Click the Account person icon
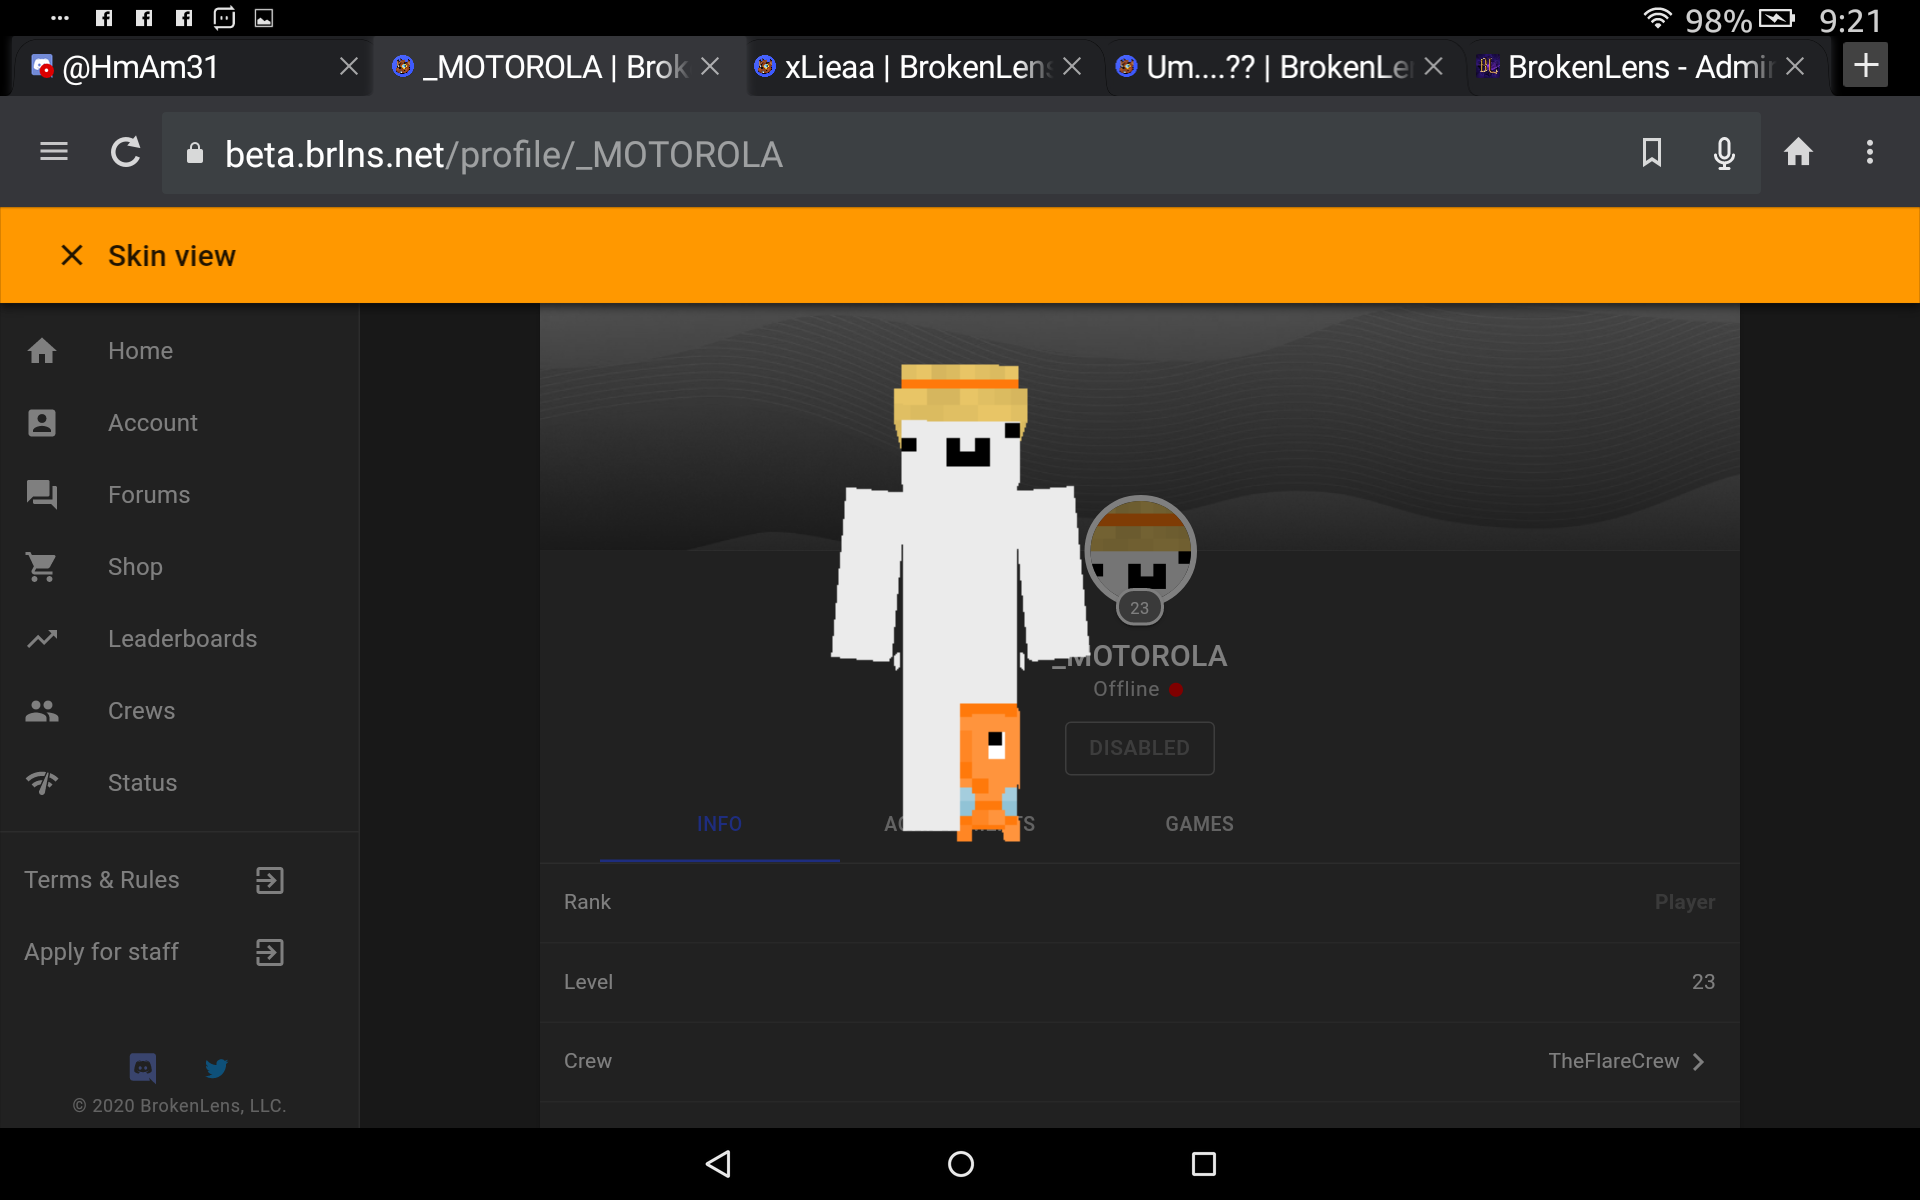The height and width of the screenshot is (1200, 1920). tap(42, 423)
